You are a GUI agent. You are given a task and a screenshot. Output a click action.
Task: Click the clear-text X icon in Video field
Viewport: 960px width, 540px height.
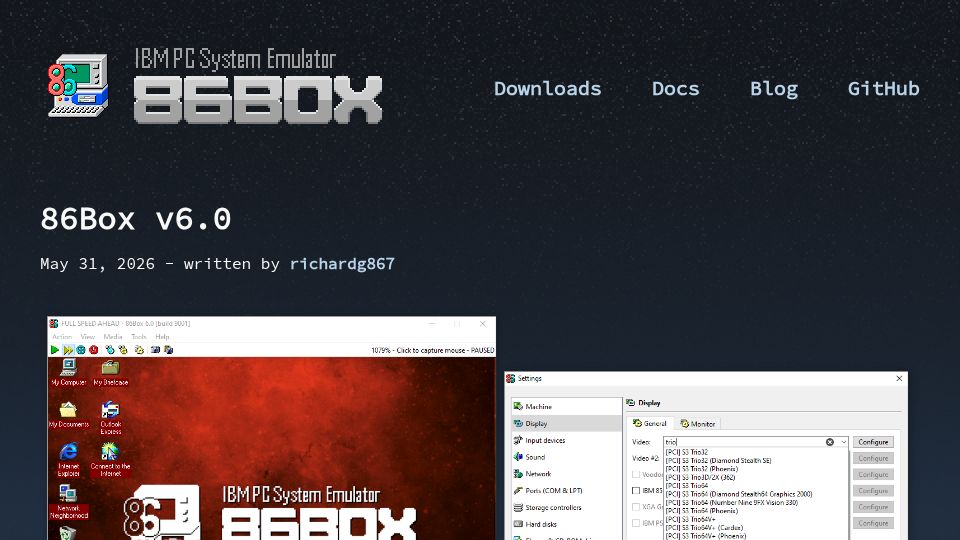[830, 442]
